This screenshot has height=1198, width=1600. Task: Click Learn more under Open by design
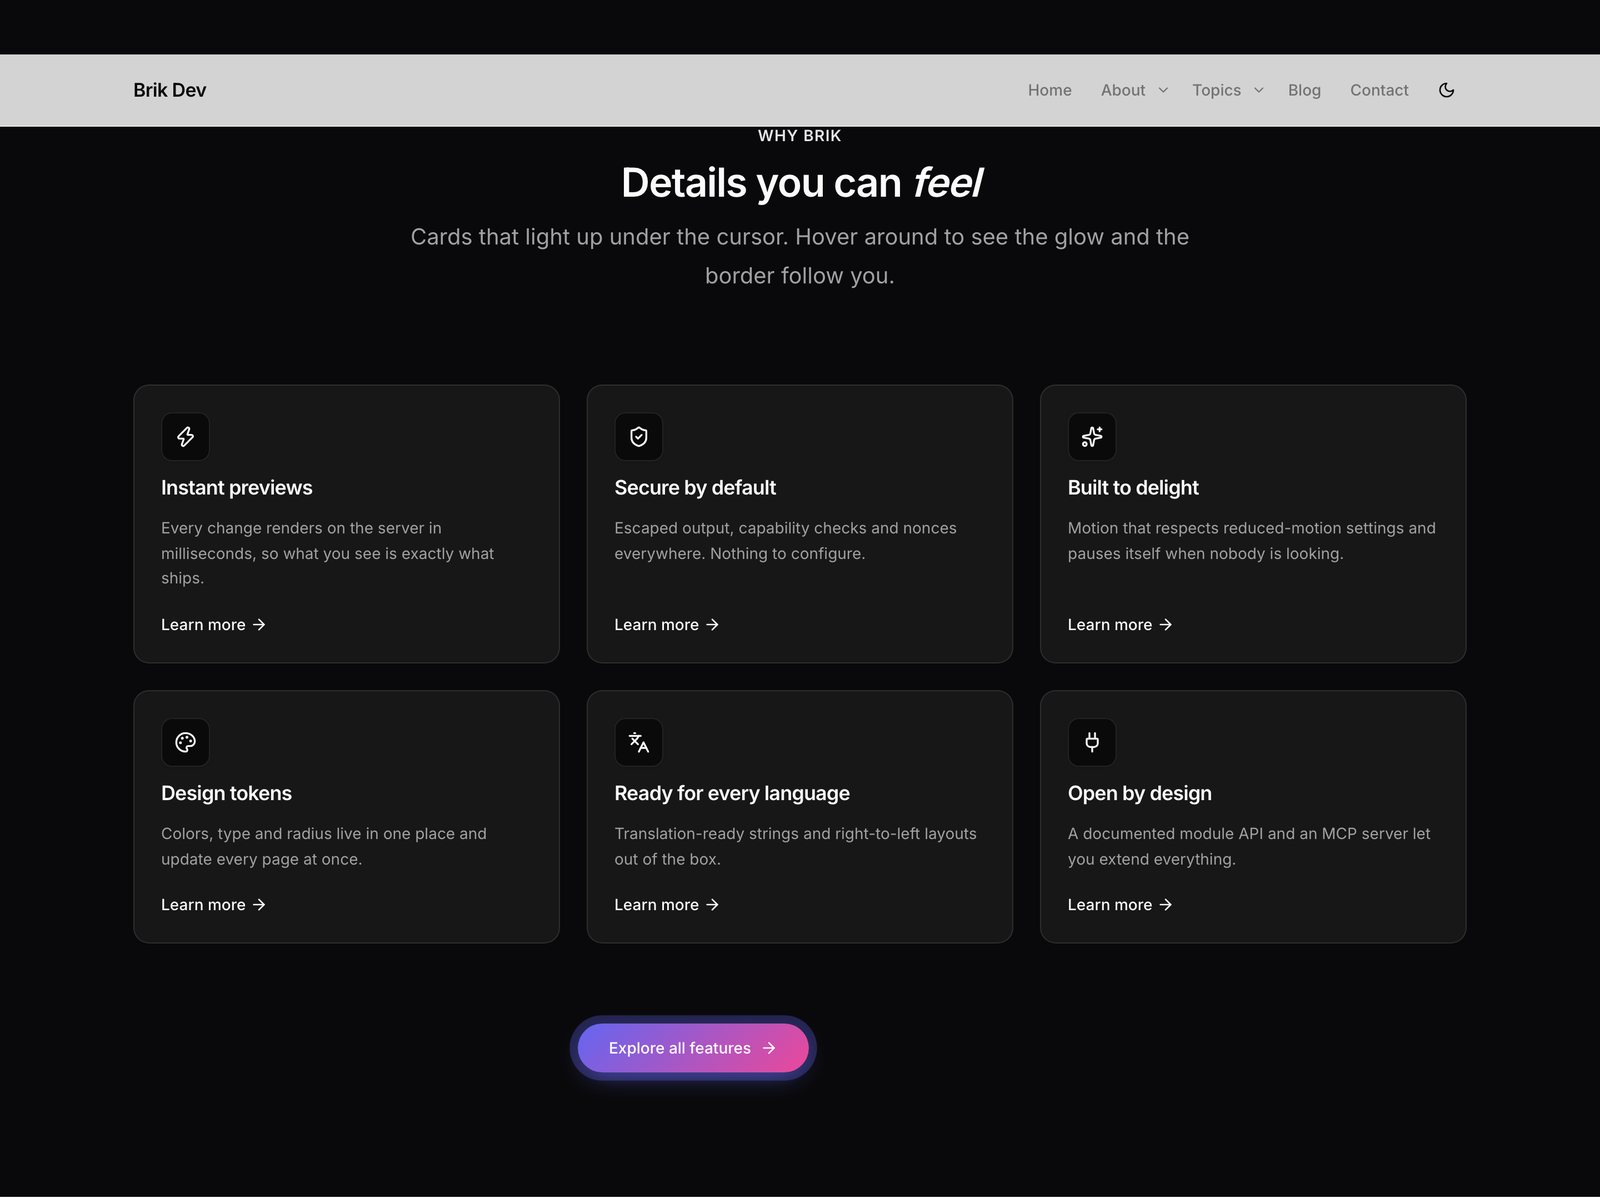tap(1120, 904)
